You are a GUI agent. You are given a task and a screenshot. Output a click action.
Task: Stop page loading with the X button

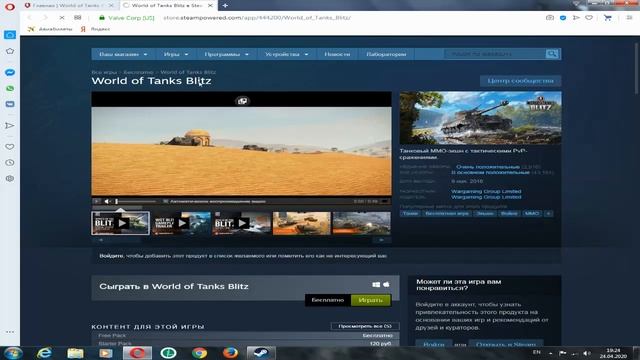tap(62, 18)
